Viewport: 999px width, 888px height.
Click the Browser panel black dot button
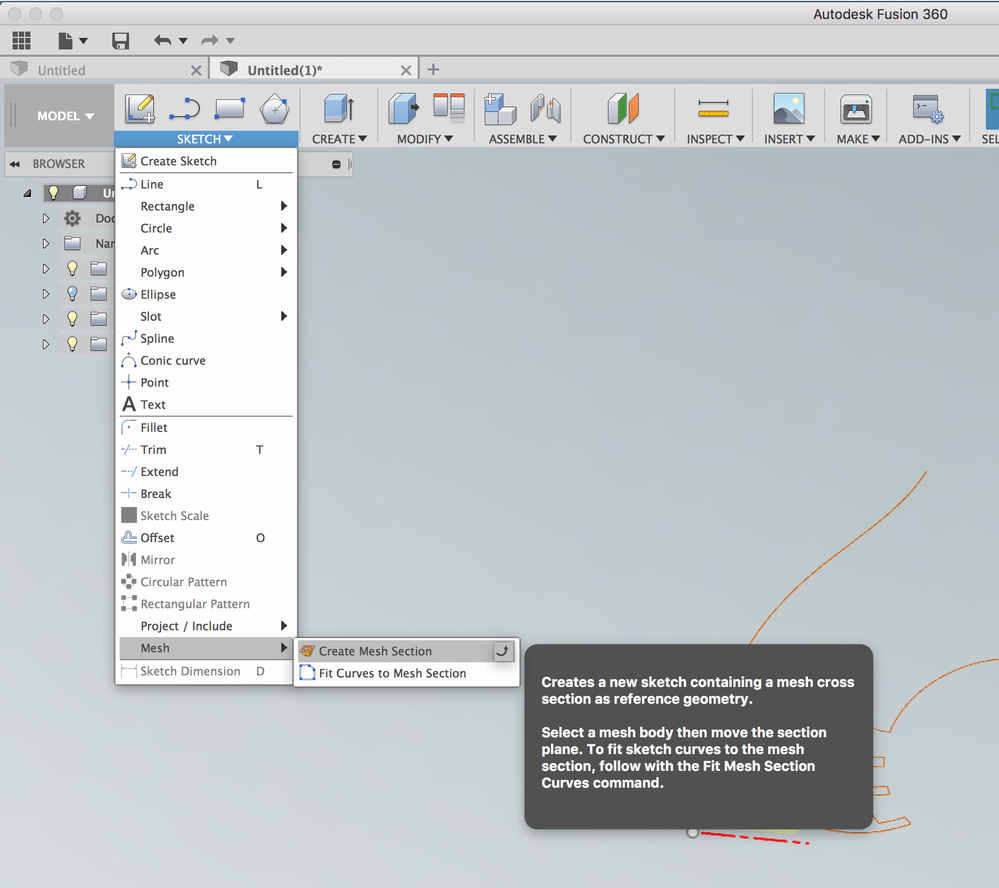(336, 164)
